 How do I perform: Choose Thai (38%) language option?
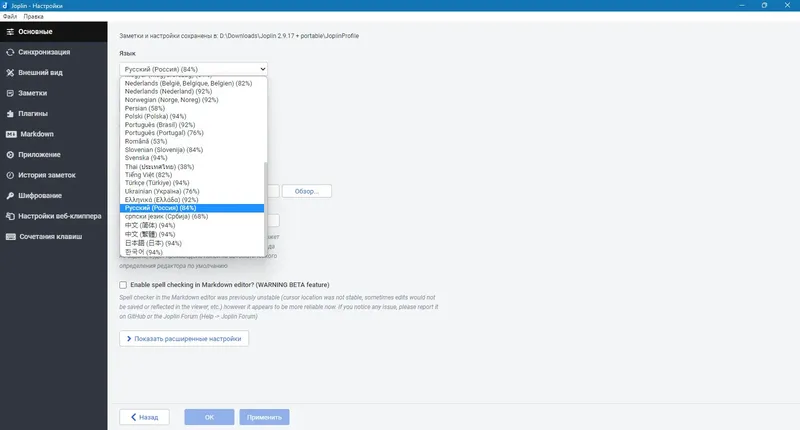click(192, 166)
